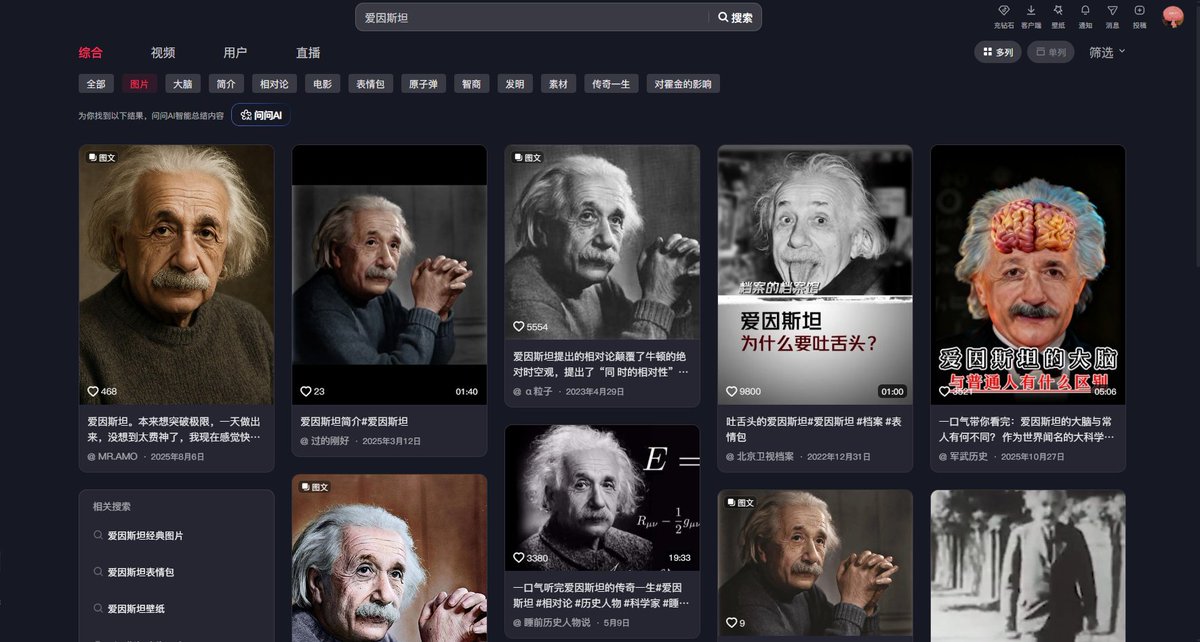Click related search 爱因斯坦经典图片

coord(145,536)
